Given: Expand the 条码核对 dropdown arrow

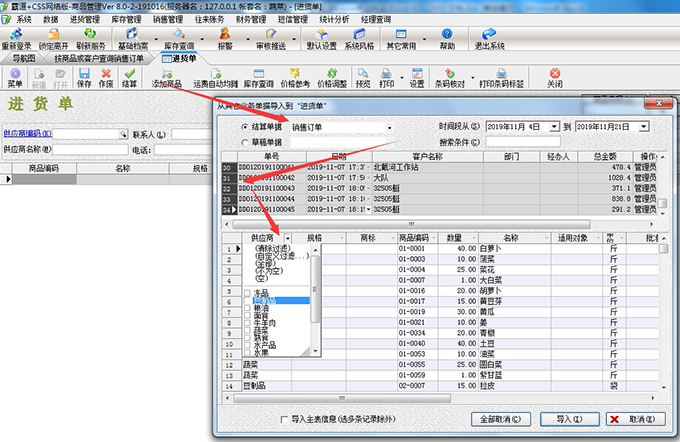Looking at the screenshot, I should [473, 78].
